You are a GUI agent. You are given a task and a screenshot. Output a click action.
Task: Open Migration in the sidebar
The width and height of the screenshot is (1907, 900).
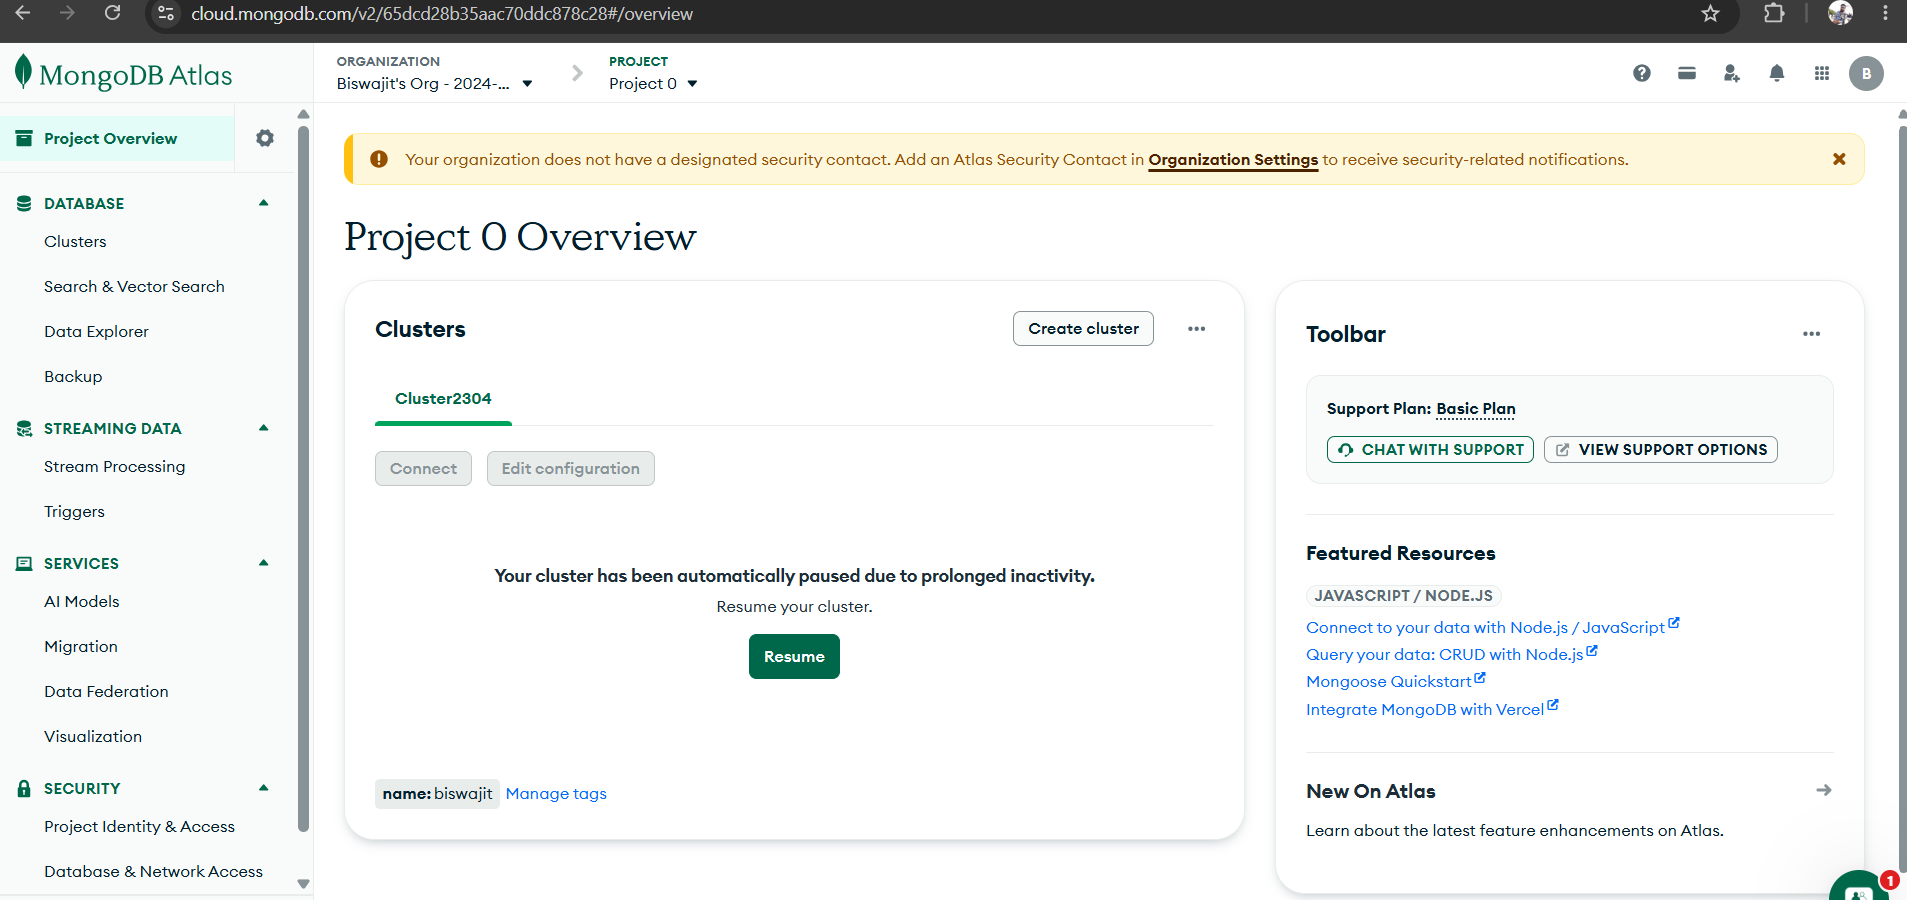(x=81, y=647)
